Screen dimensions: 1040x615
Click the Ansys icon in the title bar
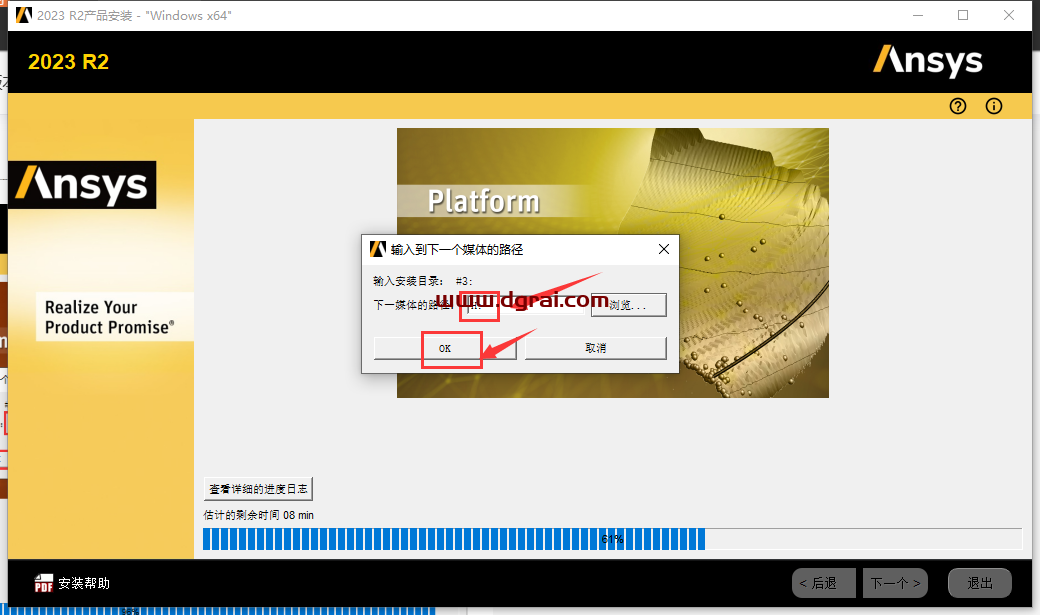(24, 15)
